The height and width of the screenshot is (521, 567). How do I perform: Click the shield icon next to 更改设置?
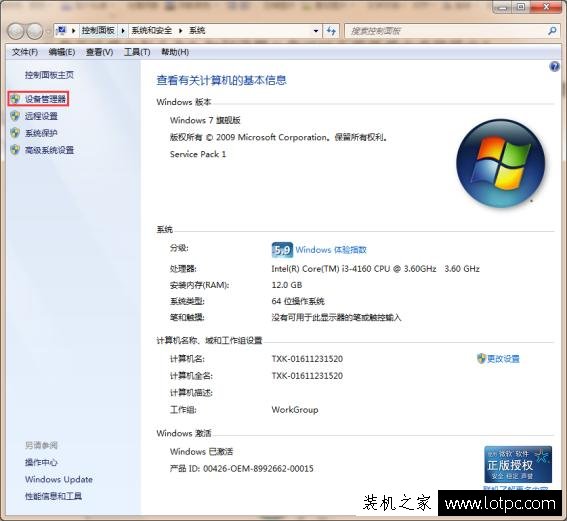[x=481, y=358]
